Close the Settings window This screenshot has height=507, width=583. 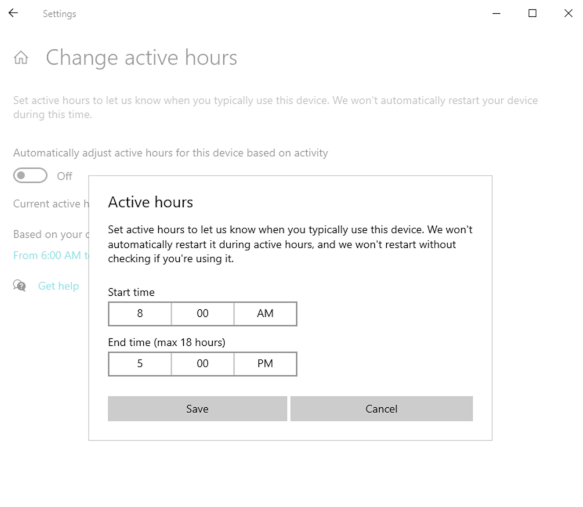pyautogui.click(x=568, y=13)
